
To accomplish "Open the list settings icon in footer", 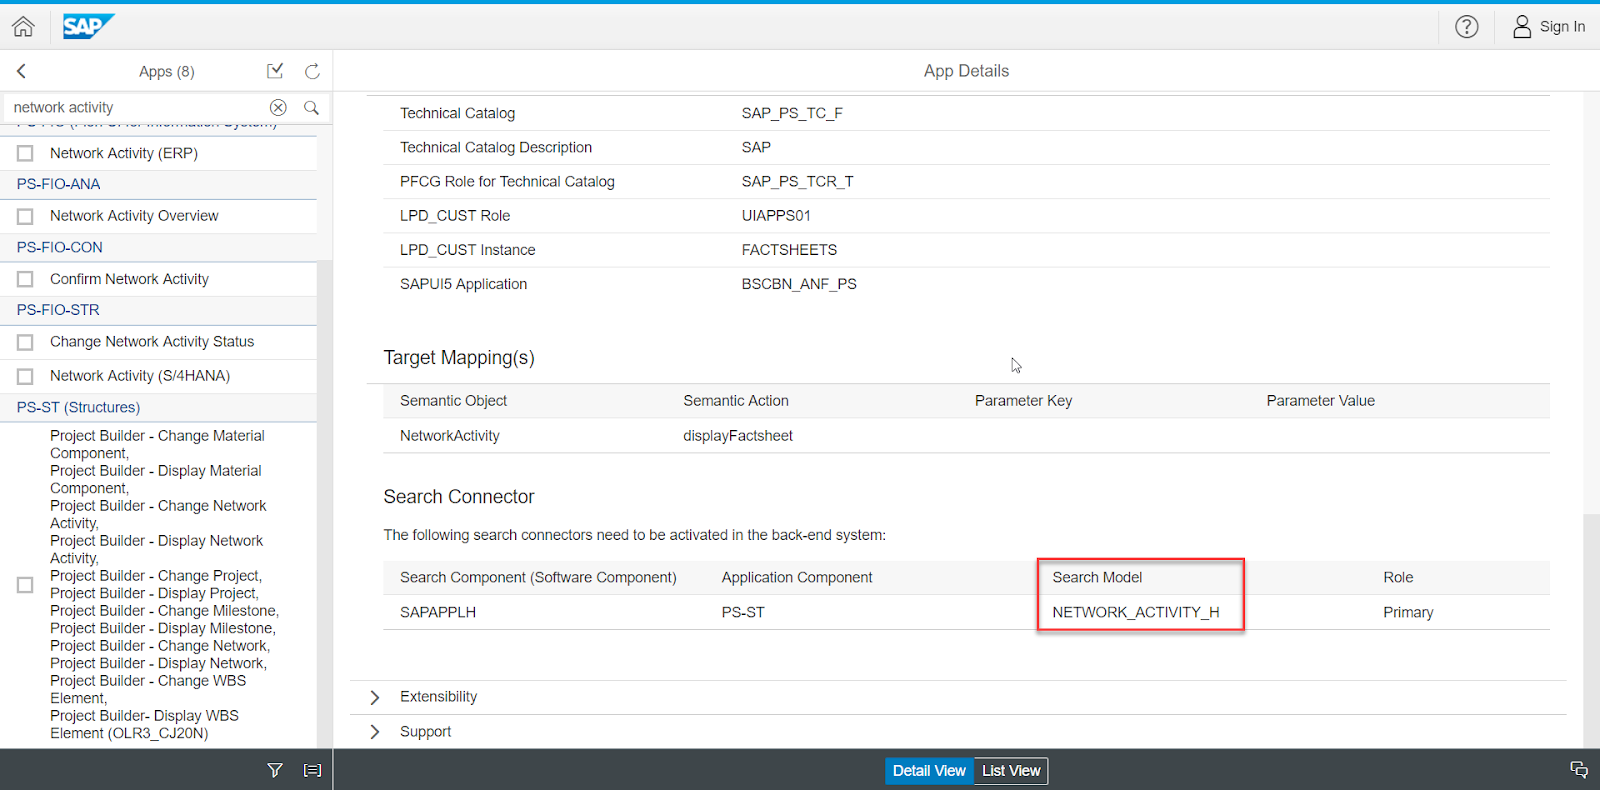I will pos(312,770).
